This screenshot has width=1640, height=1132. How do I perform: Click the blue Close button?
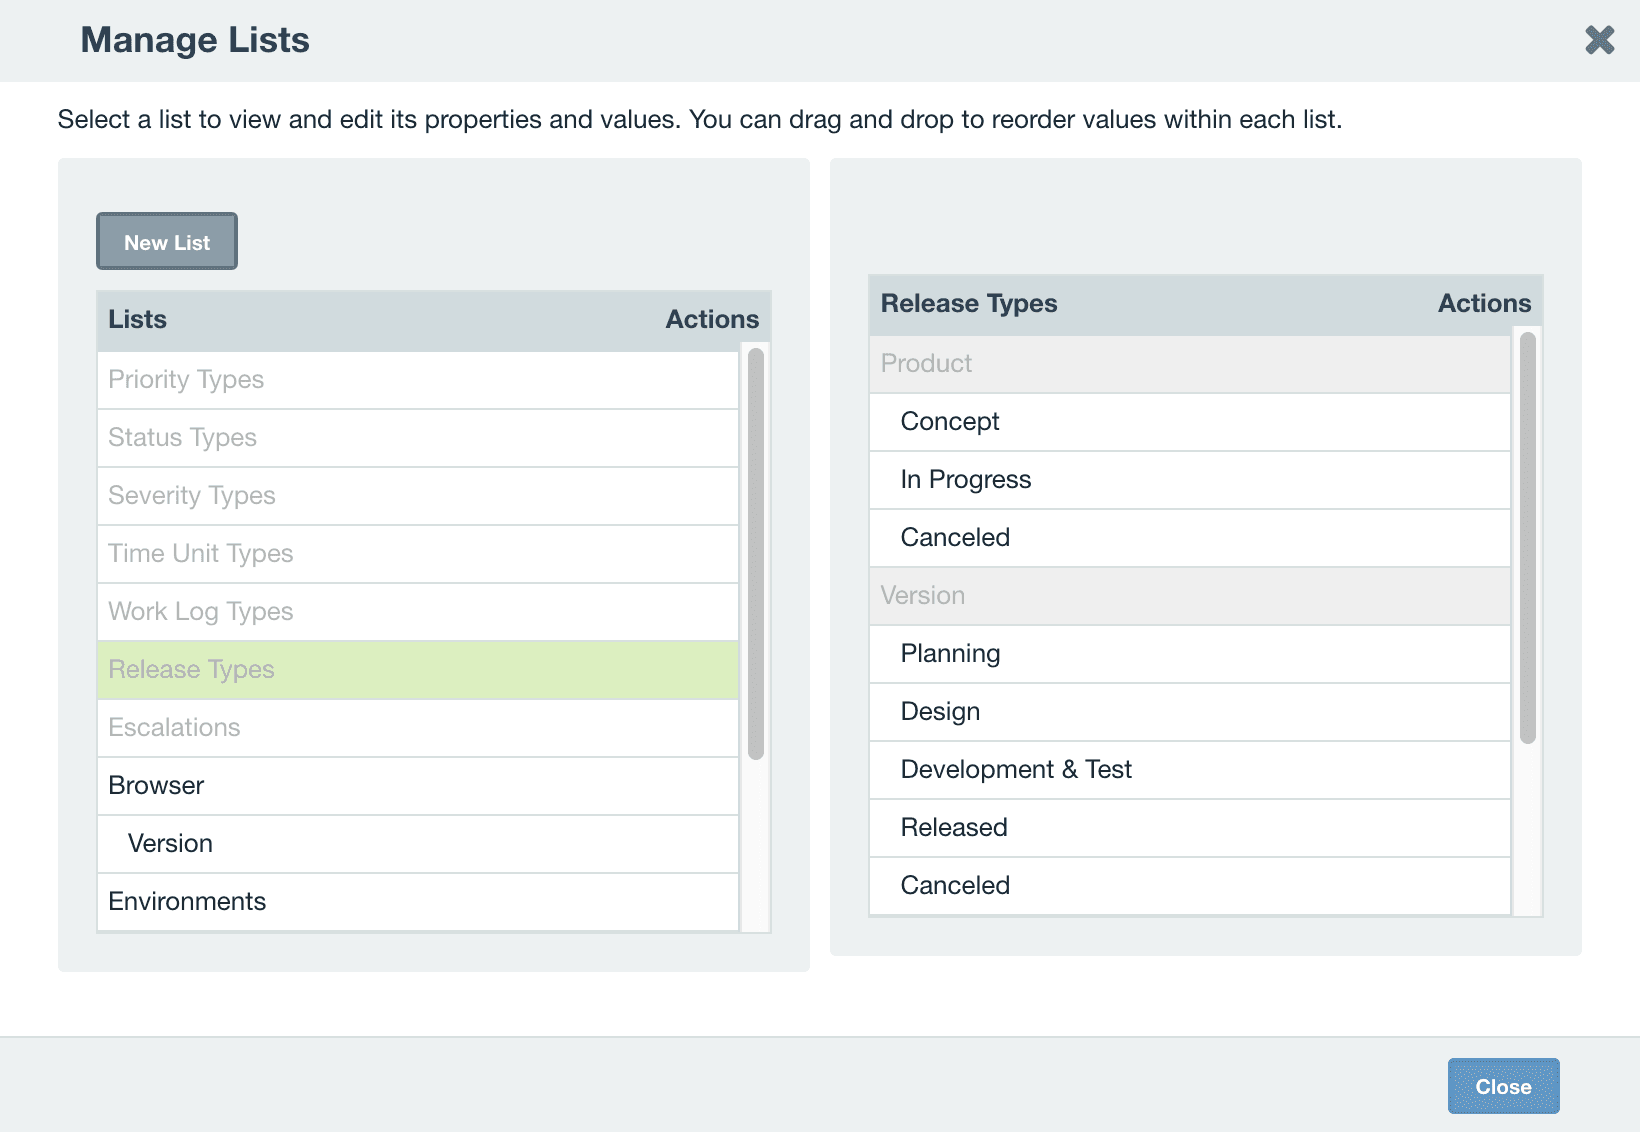(1503, 1086)
